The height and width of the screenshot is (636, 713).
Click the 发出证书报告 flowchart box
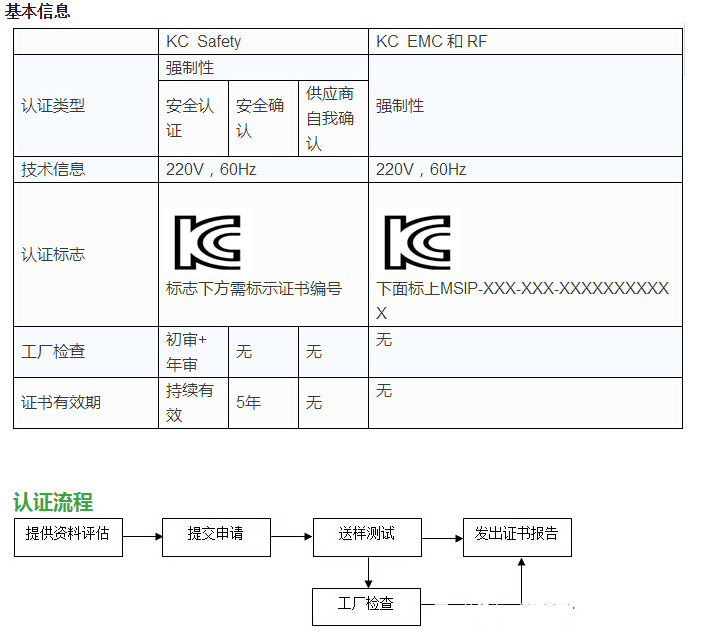(x=516, y=534)
